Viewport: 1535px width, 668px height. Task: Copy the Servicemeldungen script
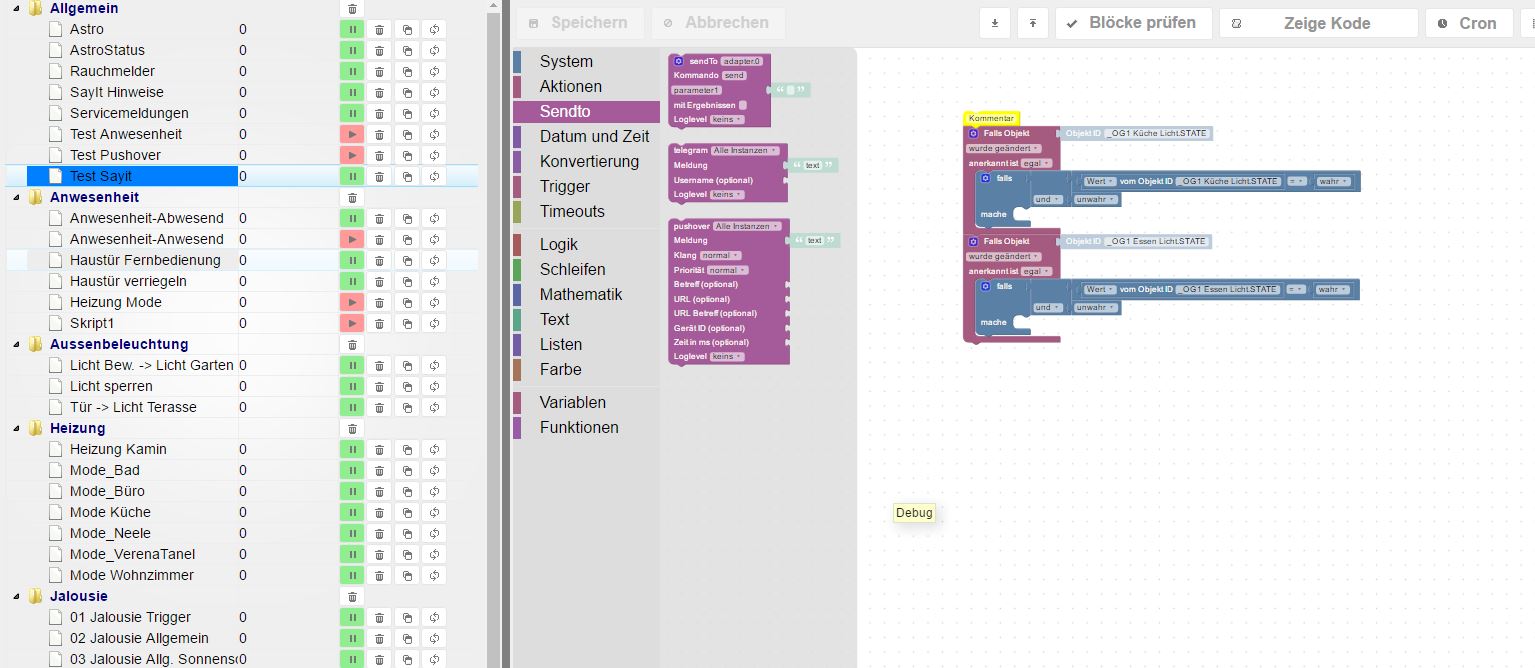pos(407,113)
